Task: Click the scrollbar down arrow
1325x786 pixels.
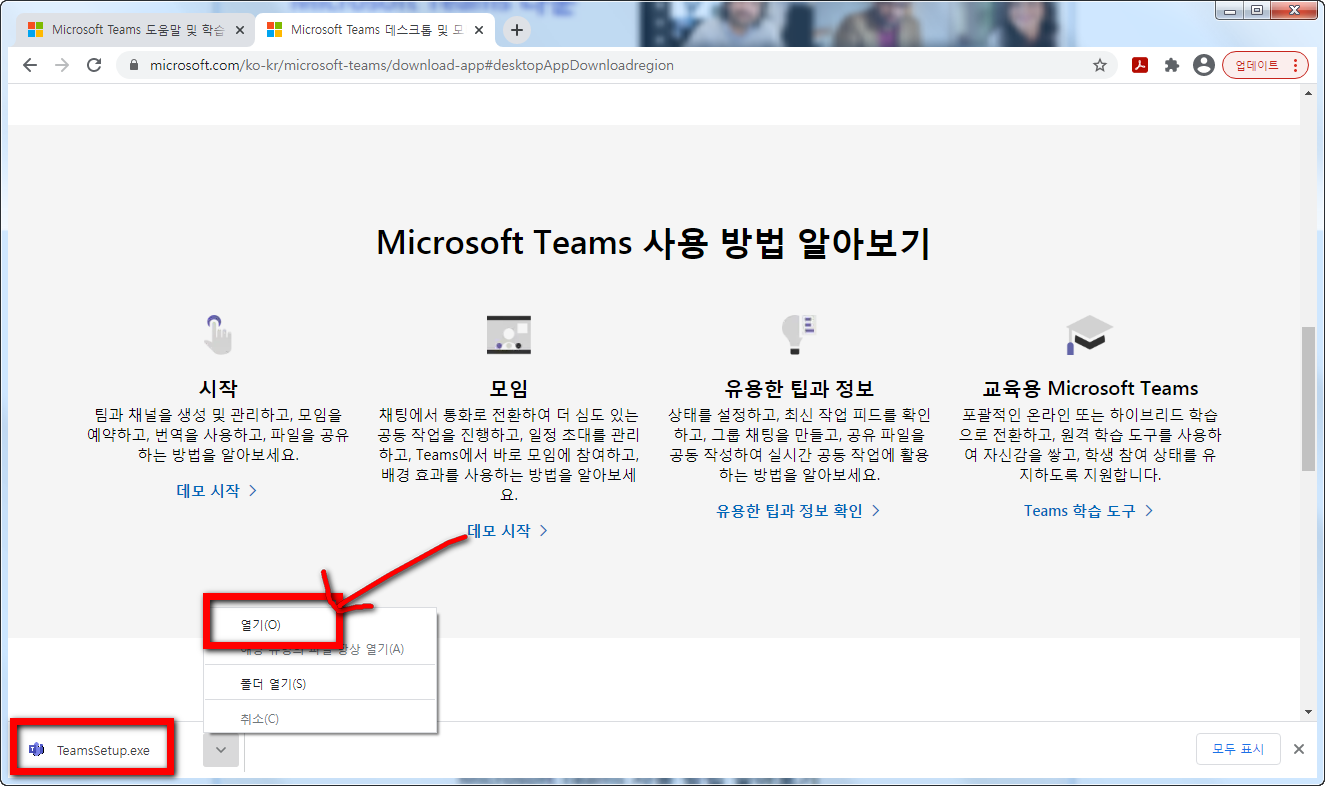Action: point(1308,712)
